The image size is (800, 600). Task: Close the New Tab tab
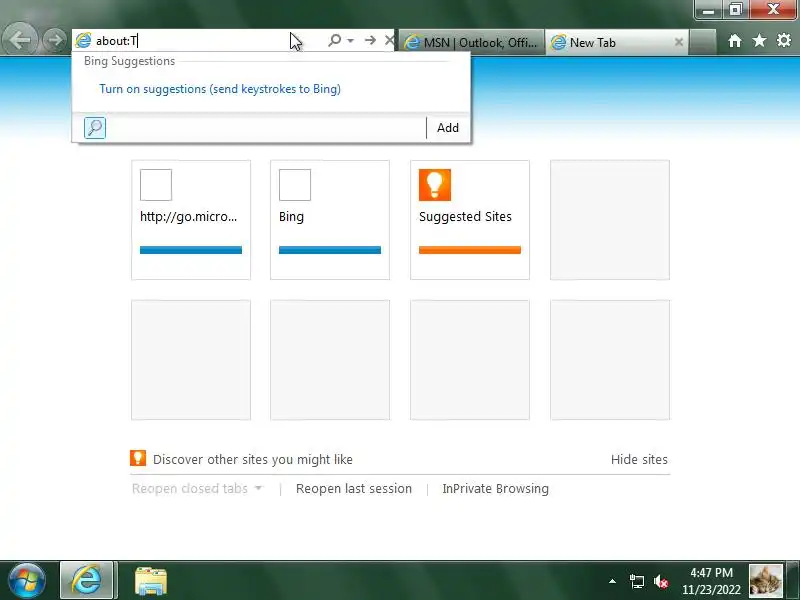tap(679, 42)
